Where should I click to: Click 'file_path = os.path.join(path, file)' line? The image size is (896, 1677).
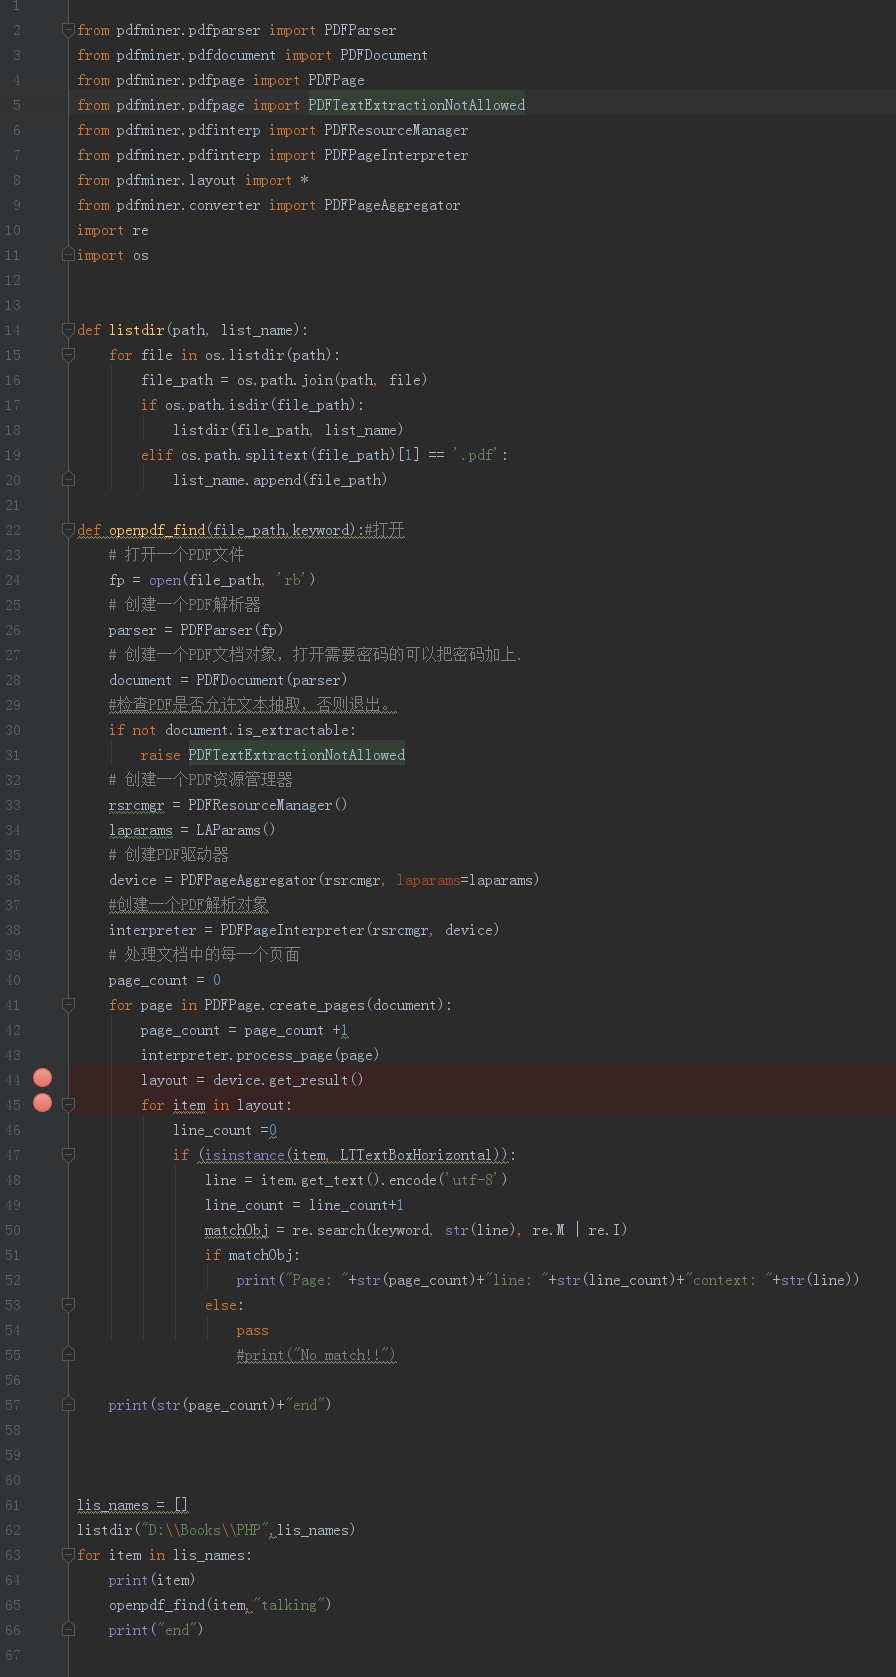point(284,380)
